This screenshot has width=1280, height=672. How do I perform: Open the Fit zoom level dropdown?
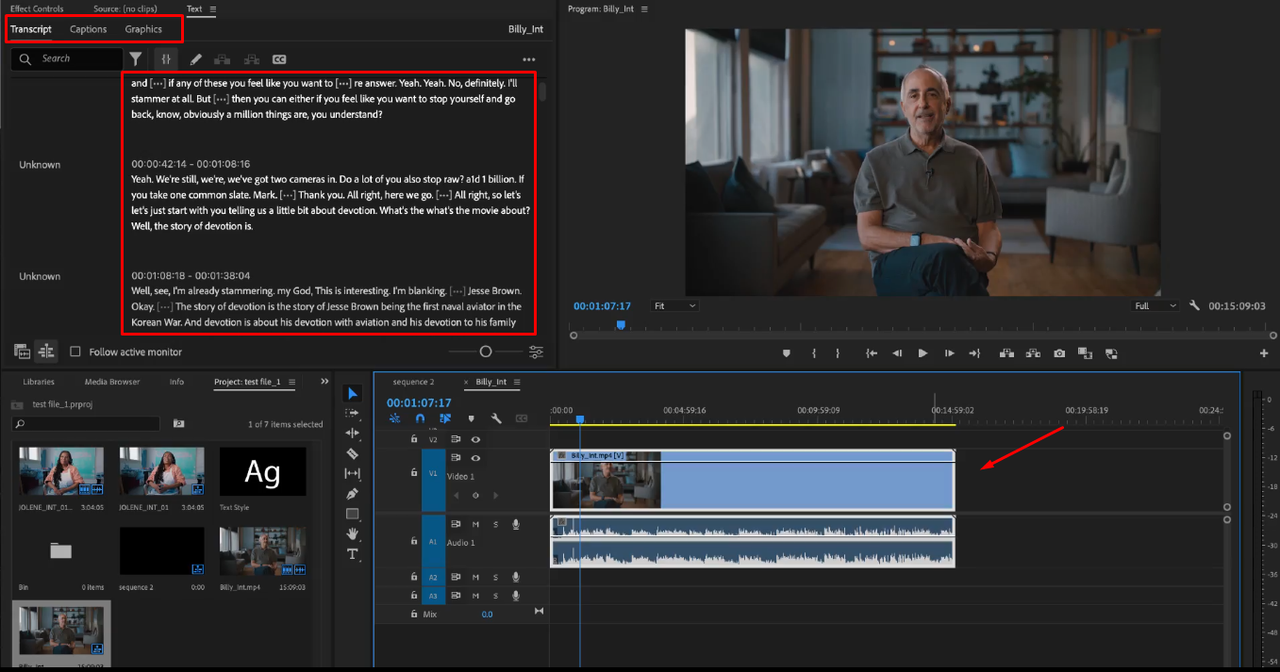674,306
